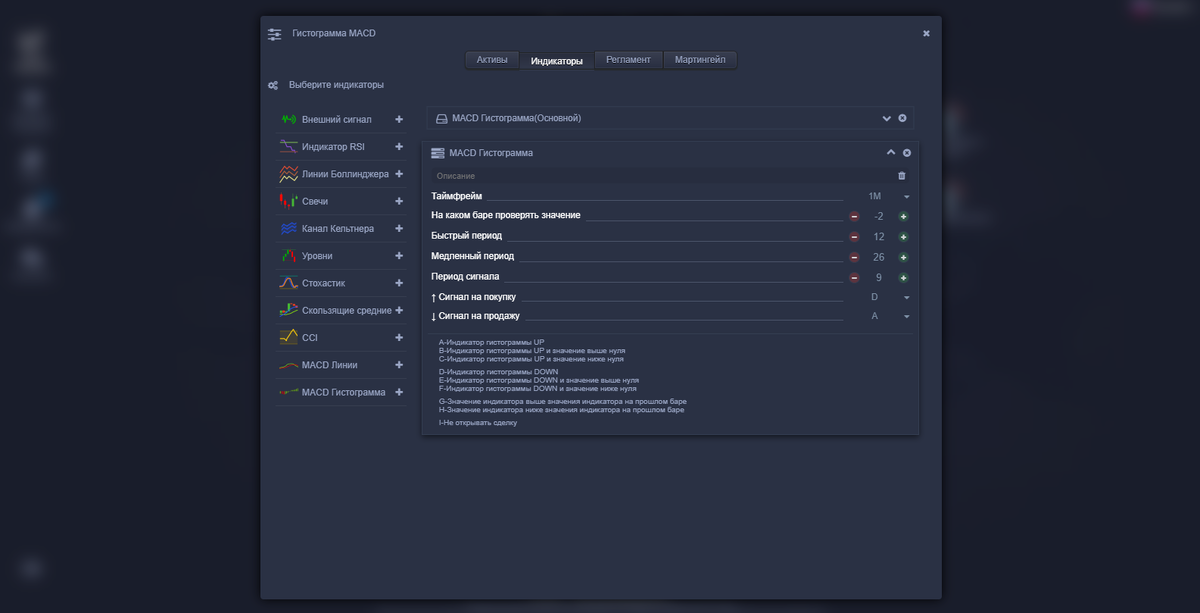Add the Уровни indicator with plus
Screen dimensions: 1200x613
[399, 256]
